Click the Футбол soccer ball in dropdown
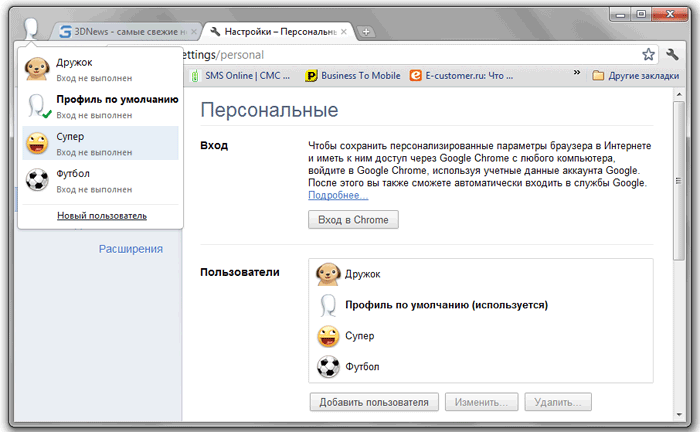The height and width of the screenshot is (432, 700). tap(37, 180)
